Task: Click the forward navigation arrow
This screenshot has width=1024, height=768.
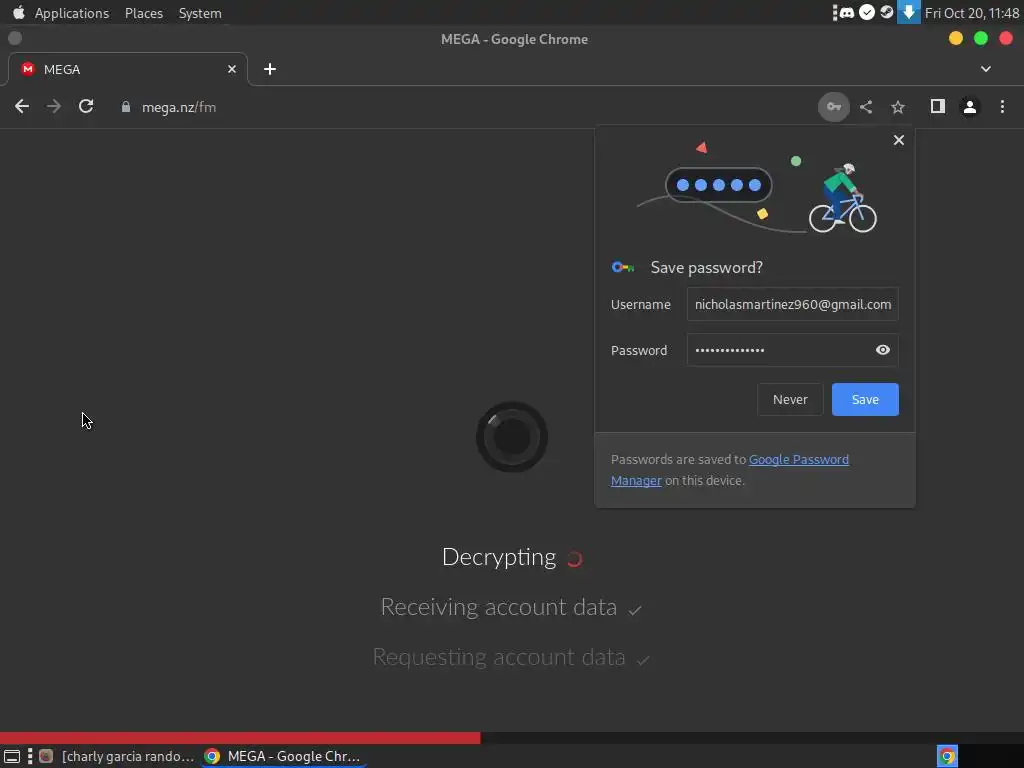Action: pyautogui.click(x=54, y=106)
